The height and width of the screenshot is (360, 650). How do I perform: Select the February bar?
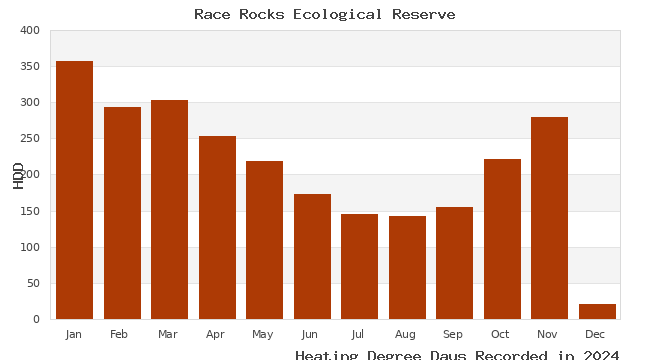click(122, 213)
